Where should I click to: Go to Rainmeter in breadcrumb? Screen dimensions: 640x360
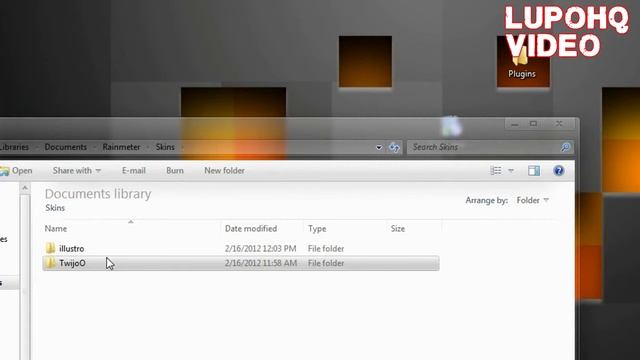[121, 147]
